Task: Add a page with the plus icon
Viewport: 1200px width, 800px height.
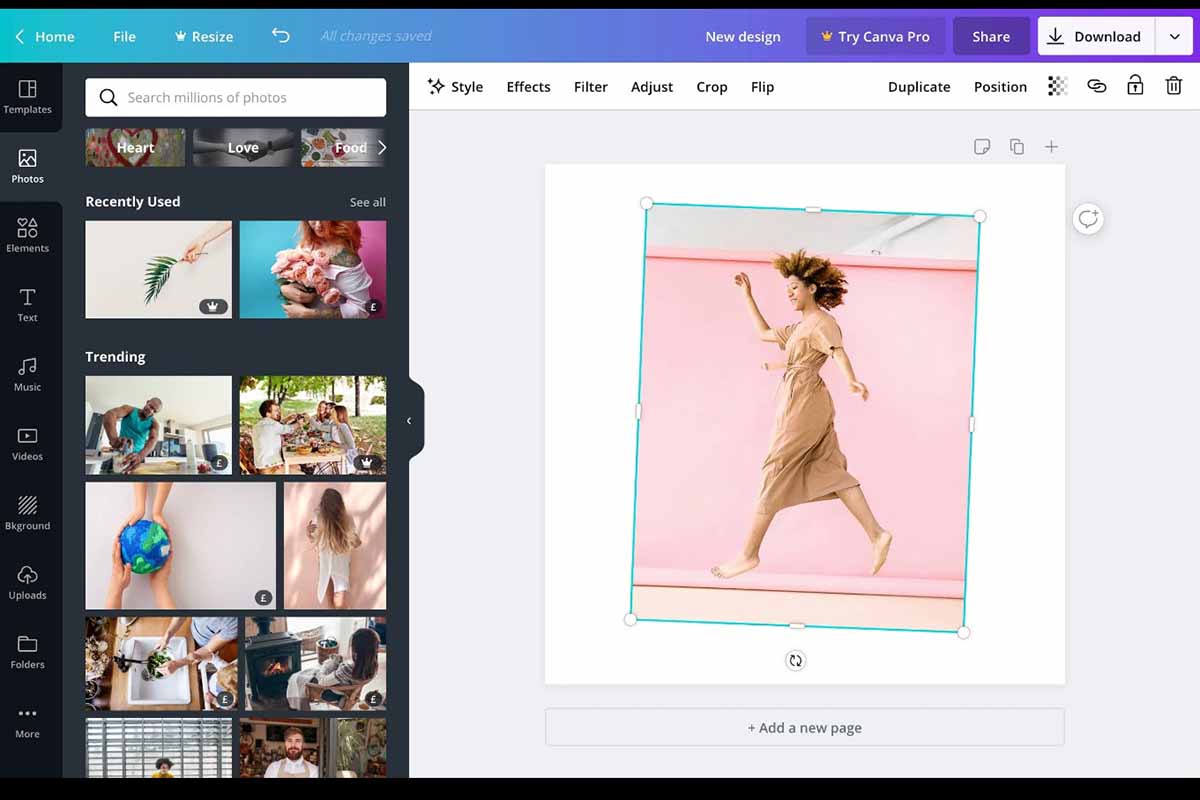Action: [1051, 147]
